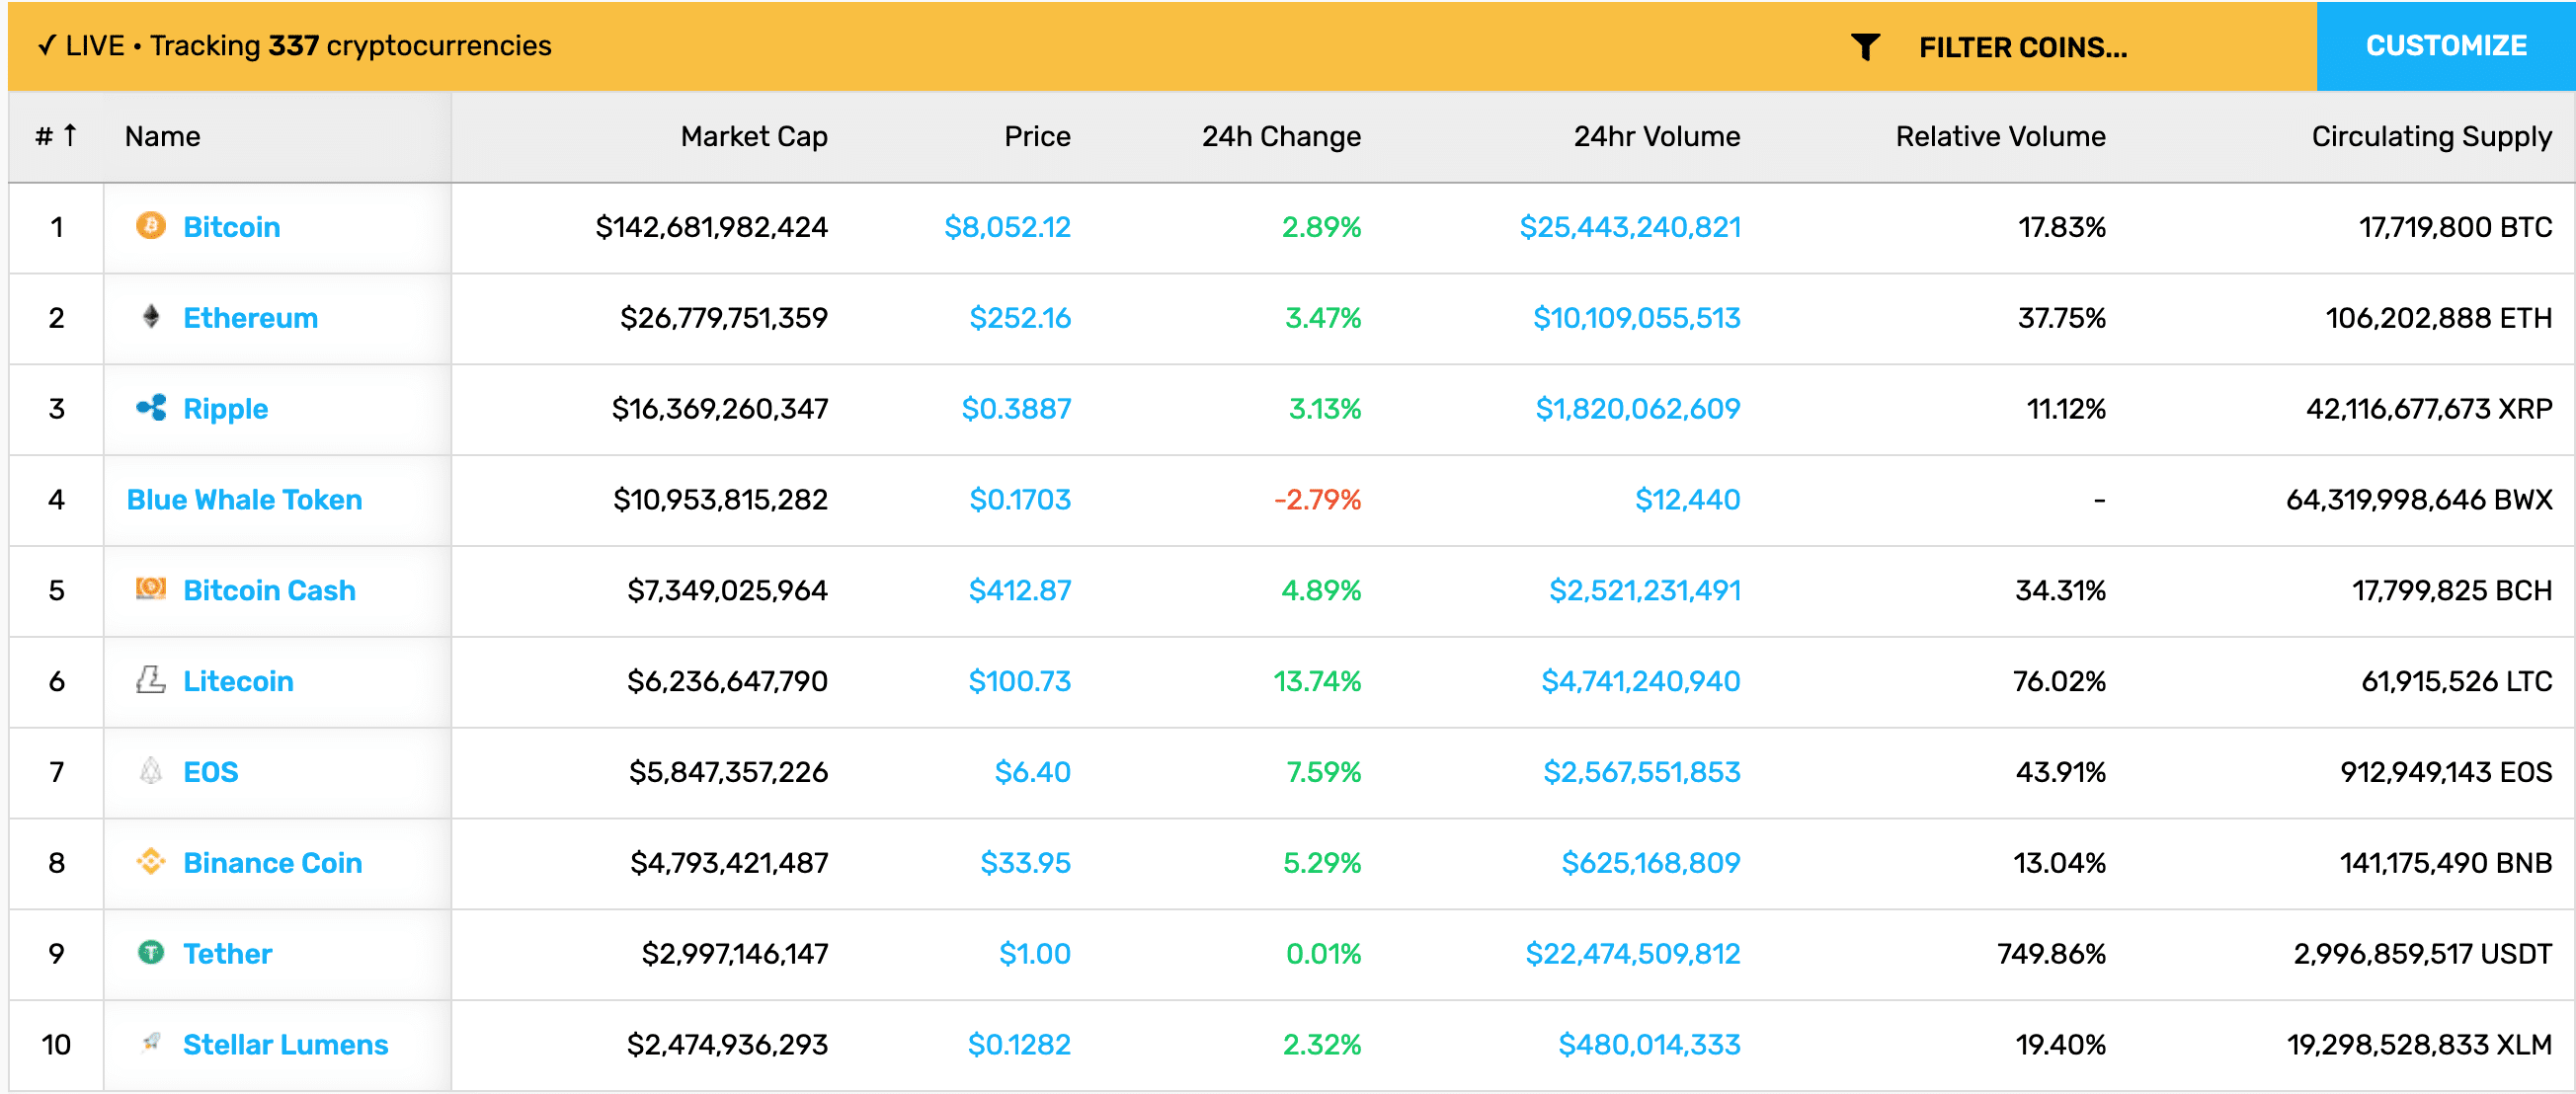Click Stellar Lumens volume $480,014,333

[x=1650, y=1045]
